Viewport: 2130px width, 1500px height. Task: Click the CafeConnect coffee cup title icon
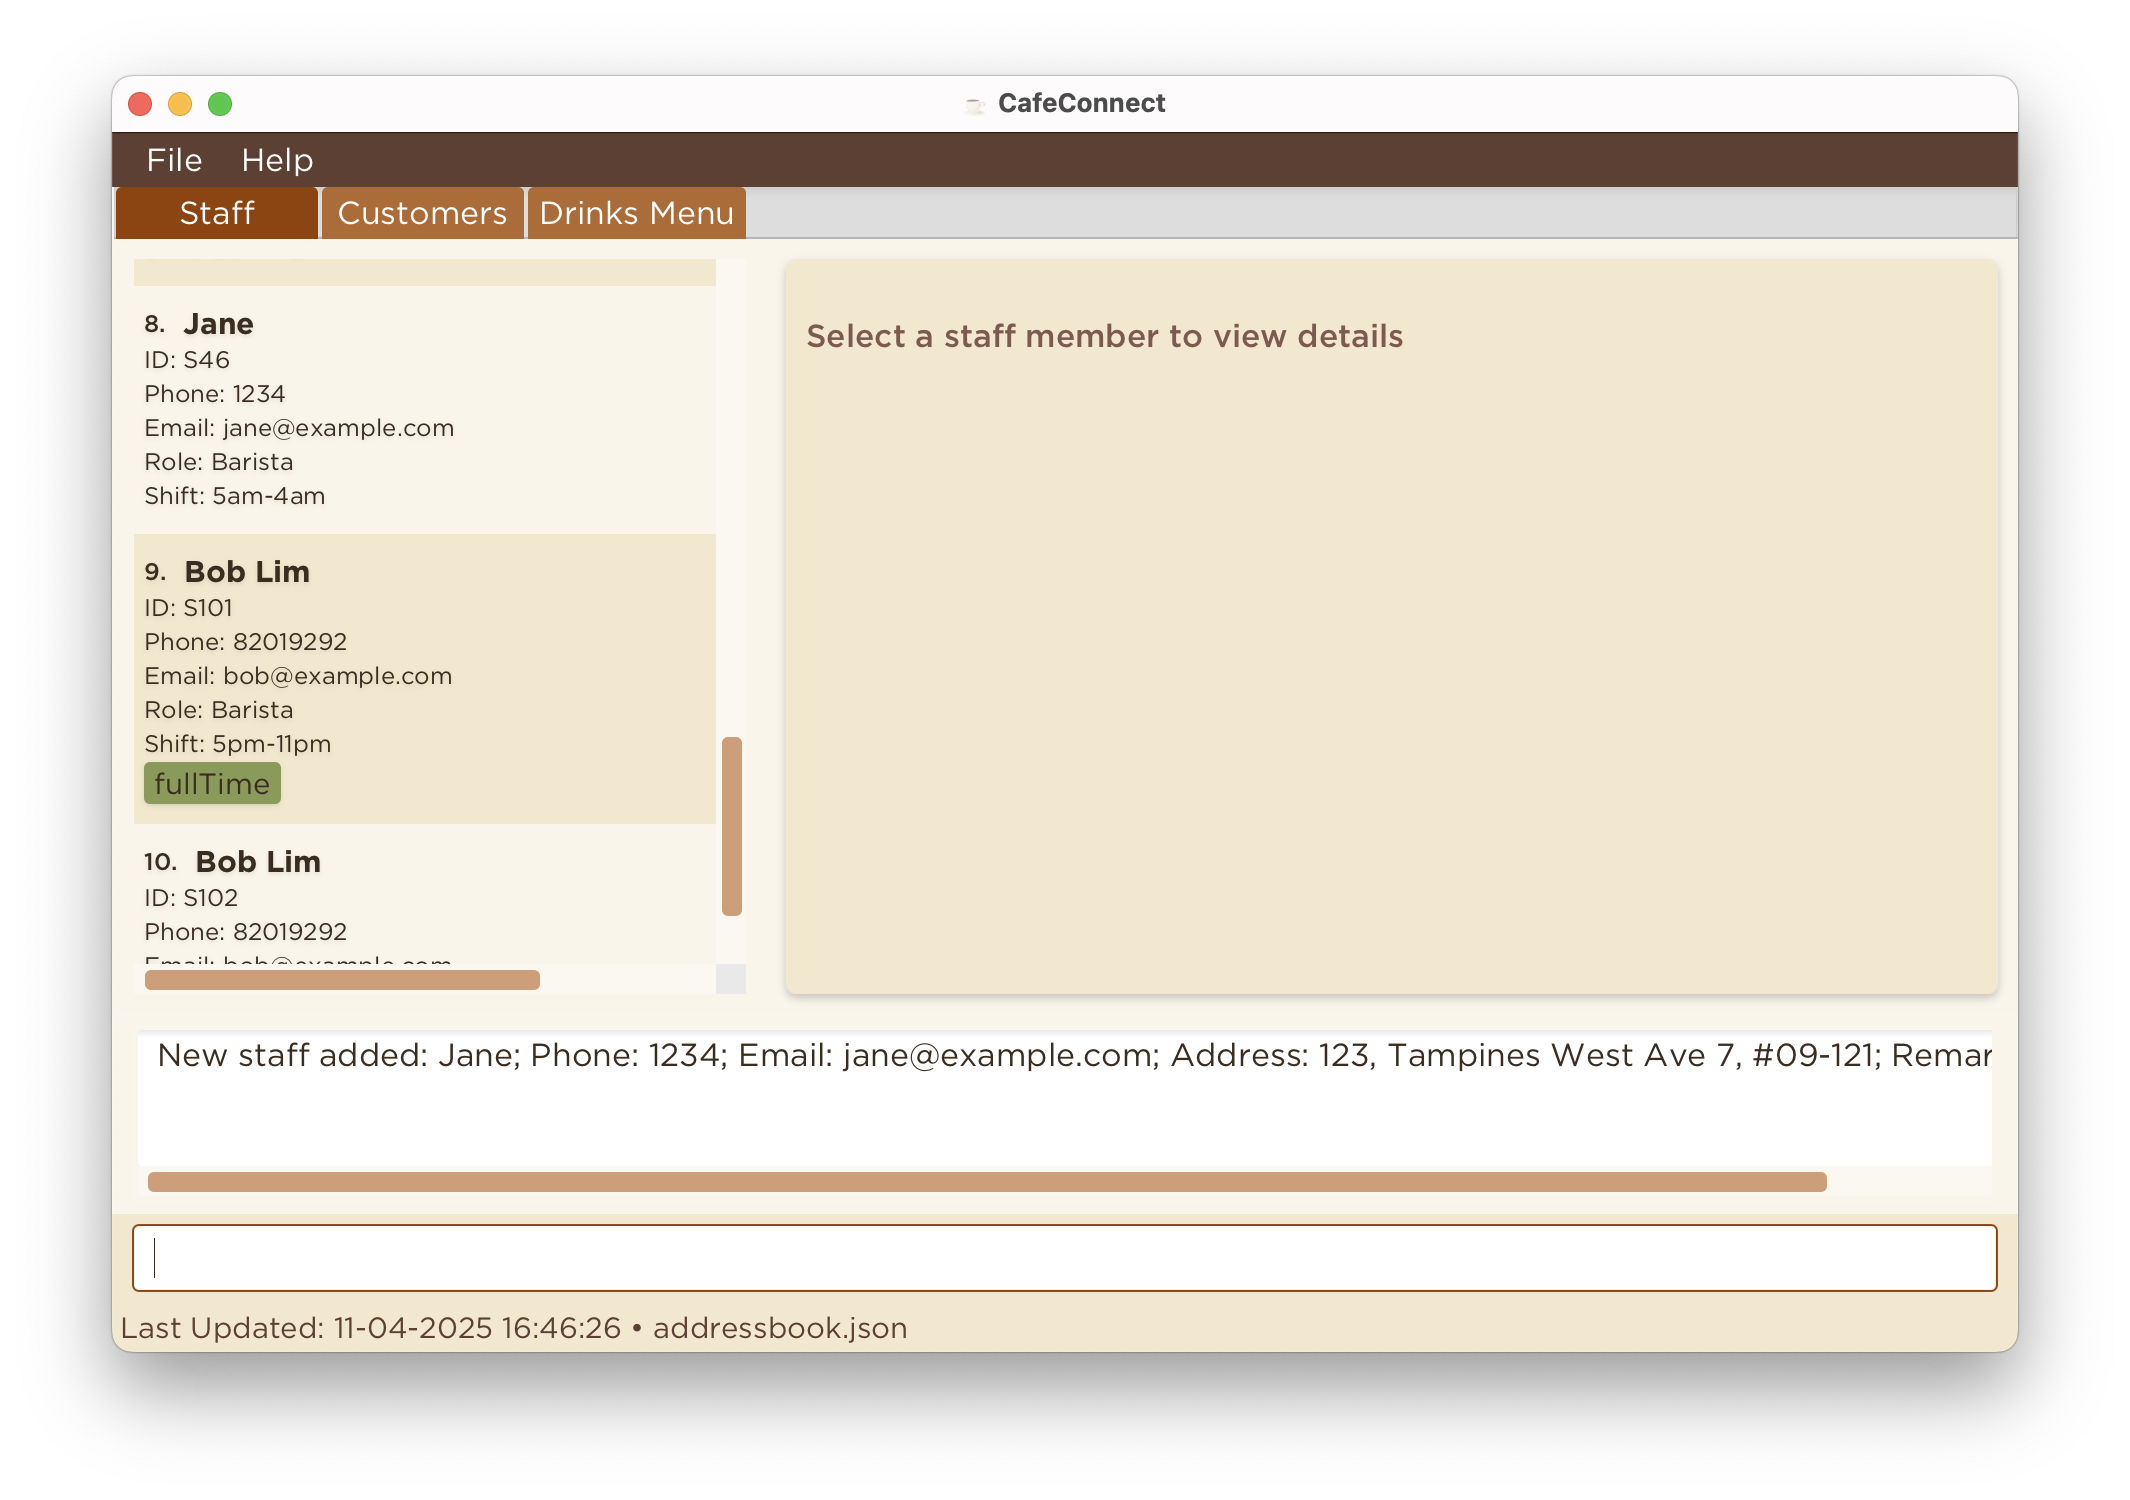[x=974, y=104]
